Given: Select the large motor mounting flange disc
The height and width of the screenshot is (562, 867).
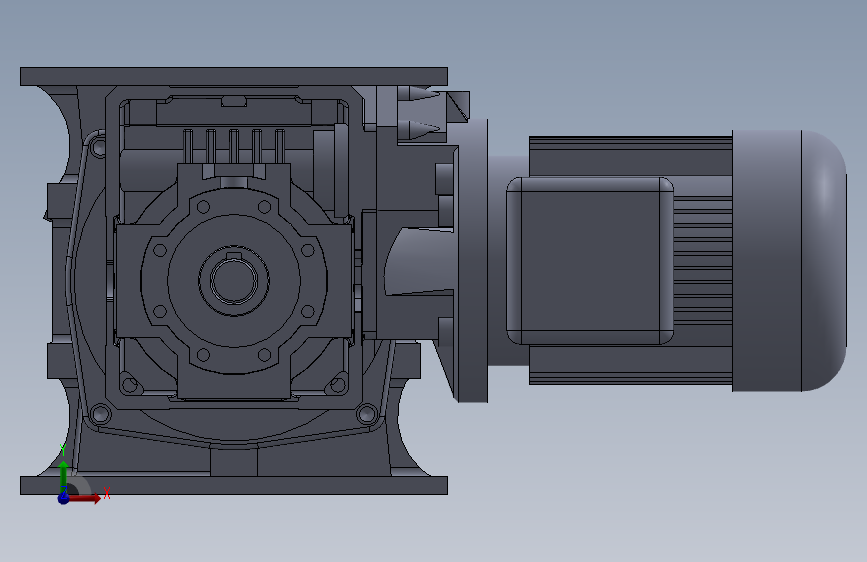Looking at the screenshot, I should [x=471, y=260].
